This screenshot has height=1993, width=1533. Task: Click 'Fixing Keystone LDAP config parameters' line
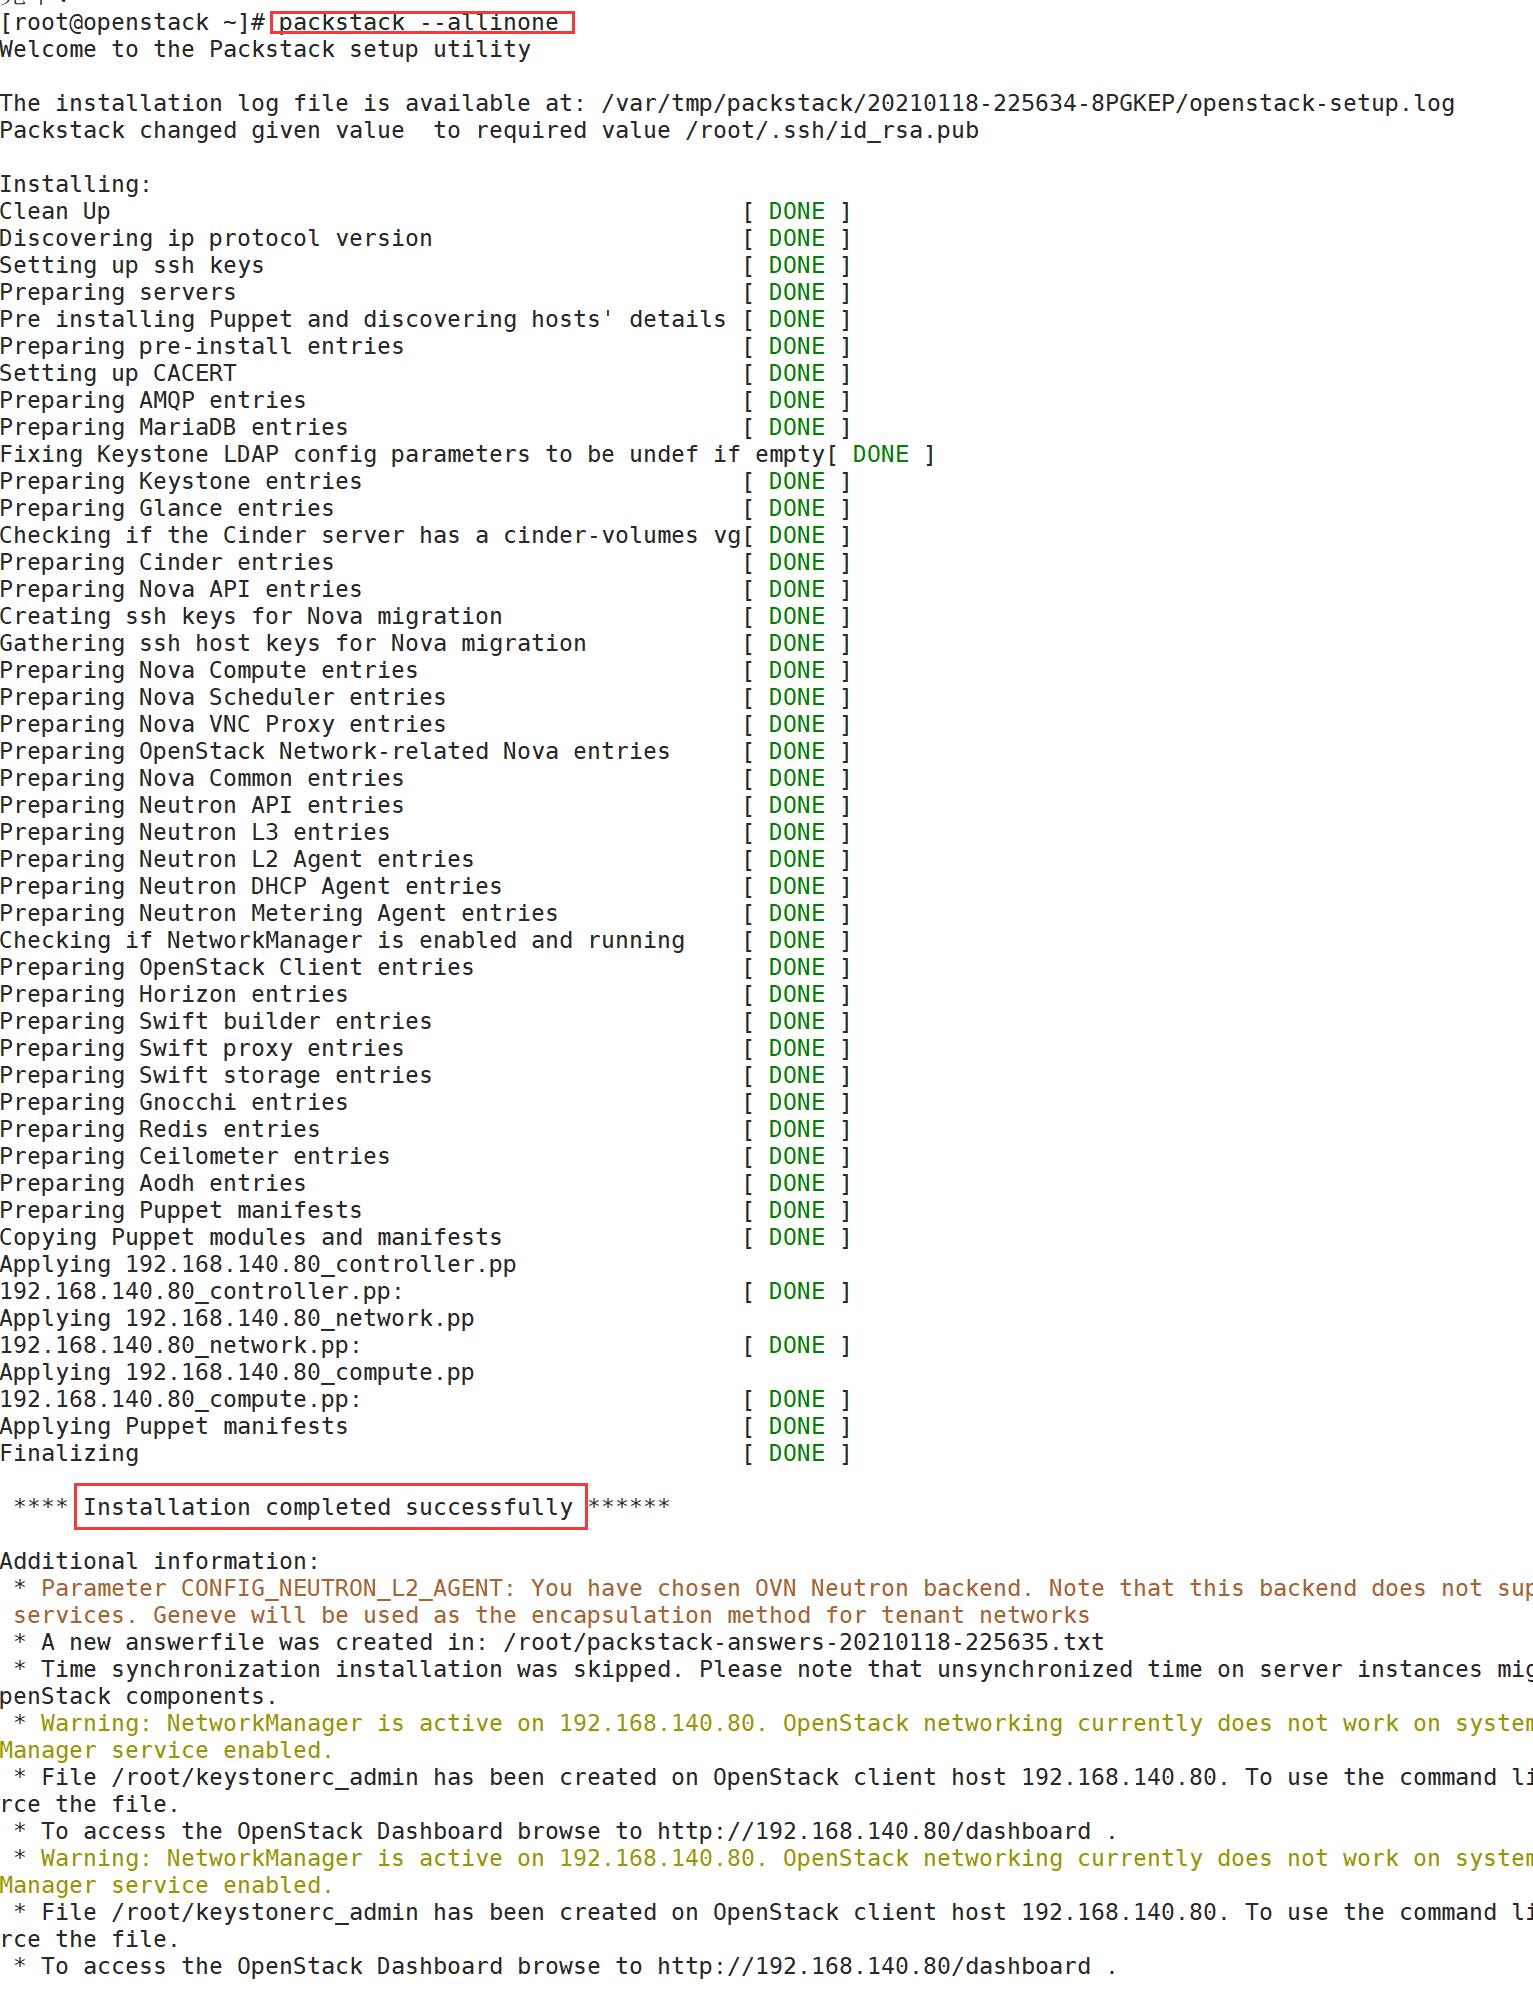click(412, 455)
